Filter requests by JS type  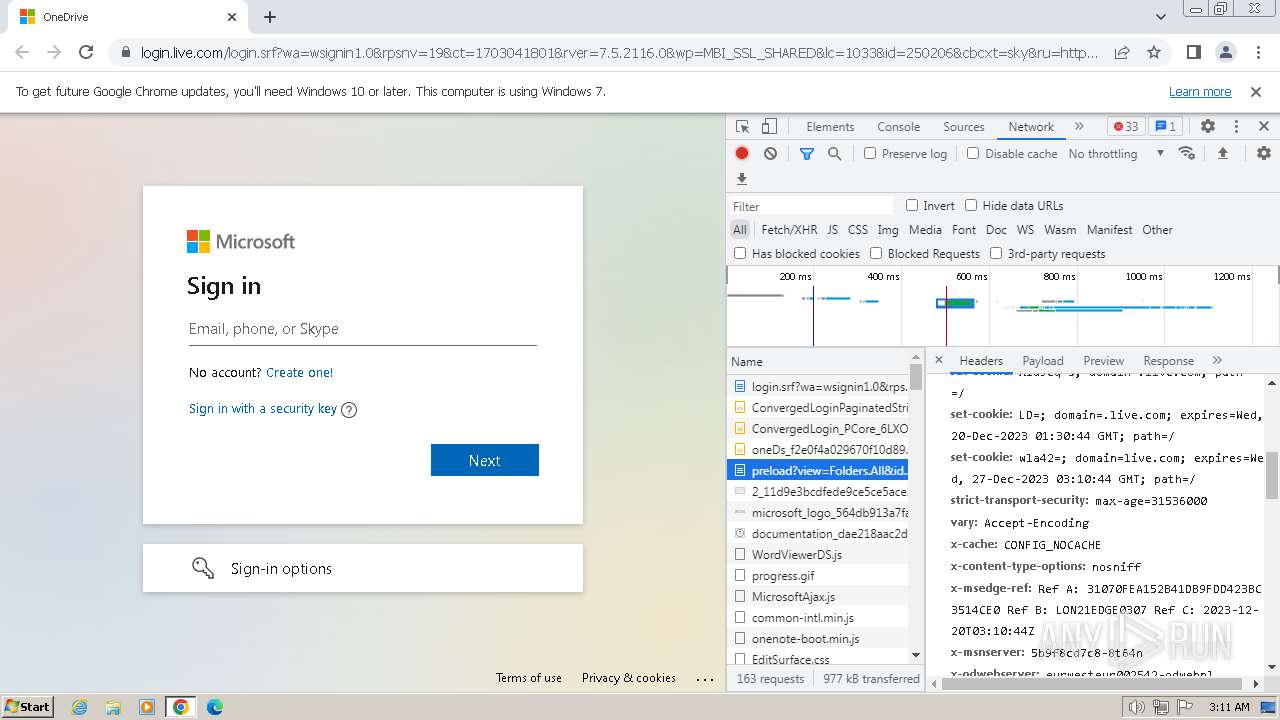832,229
